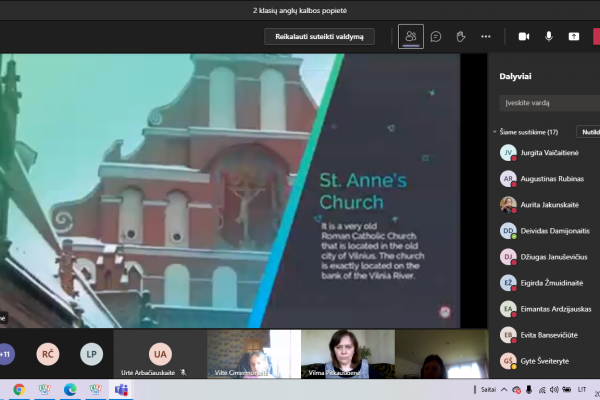Request control with Reikalauti suteikti valdymą
Image resolution: width=600 pixels, height=400 pixels.
click(319, 37)
